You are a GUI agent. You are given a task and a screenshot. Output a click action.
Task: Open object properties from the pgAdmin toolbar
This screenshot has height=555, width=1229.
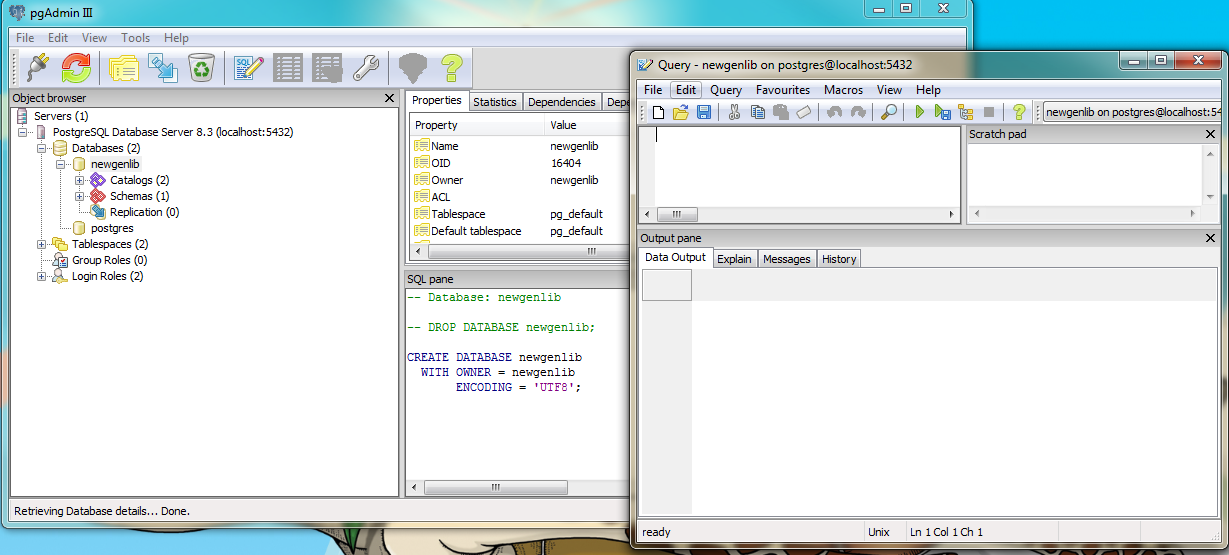(124, 68)
